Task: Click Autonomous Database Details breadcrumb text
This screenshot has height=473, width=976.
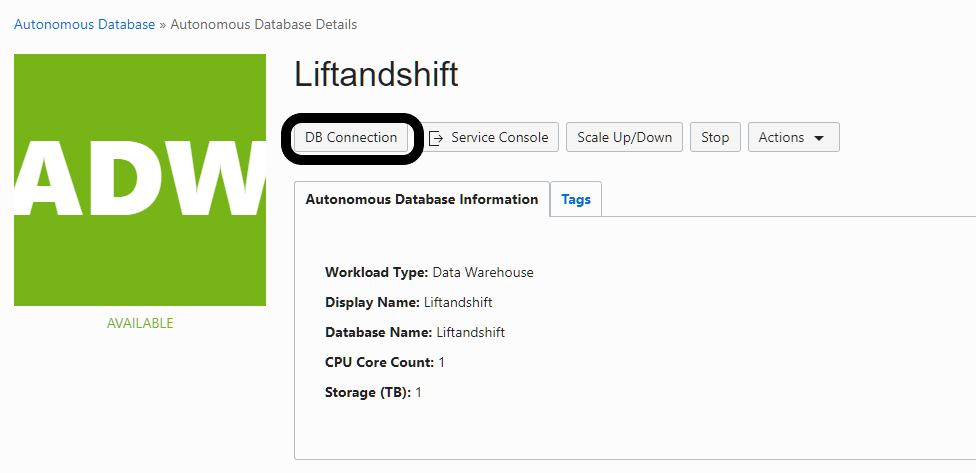Action: coord(264,24)
